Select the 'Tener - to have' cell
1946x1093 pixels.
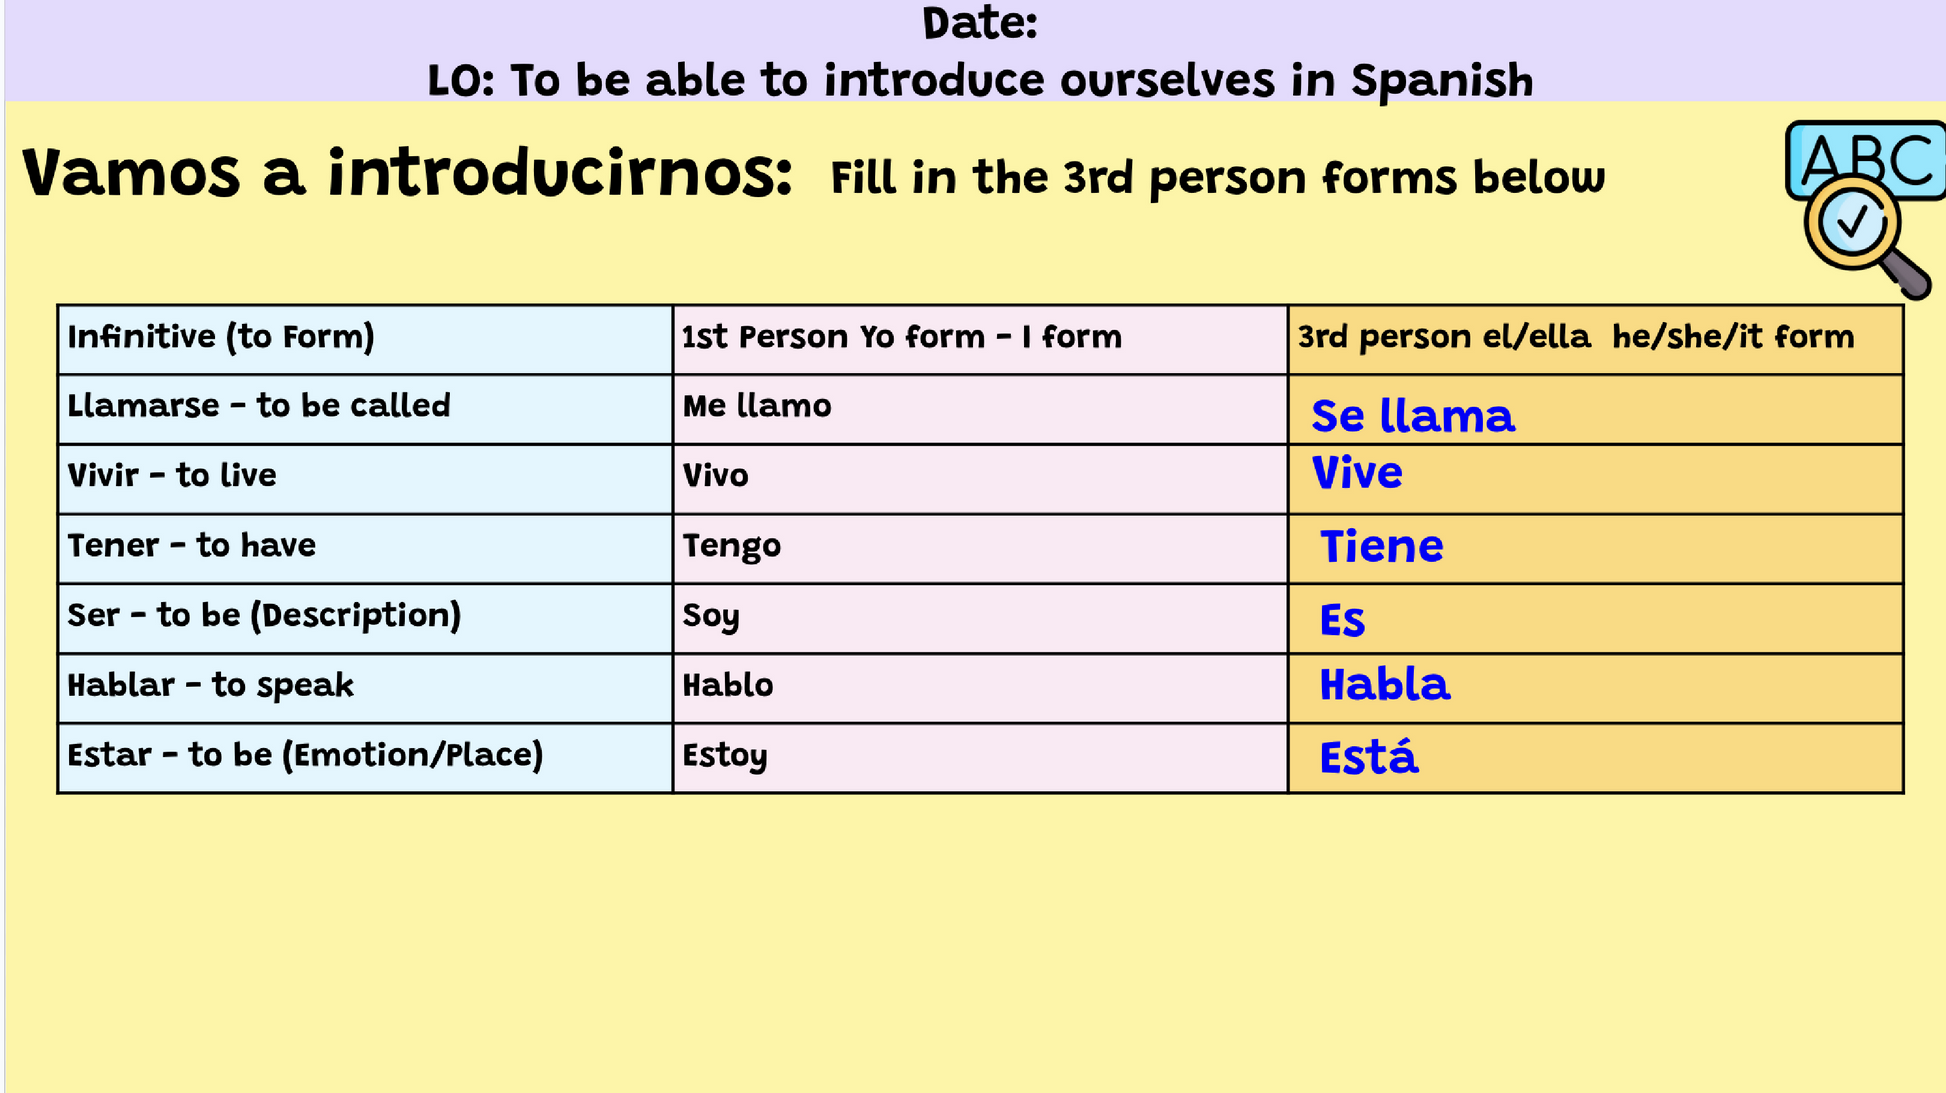365,549
